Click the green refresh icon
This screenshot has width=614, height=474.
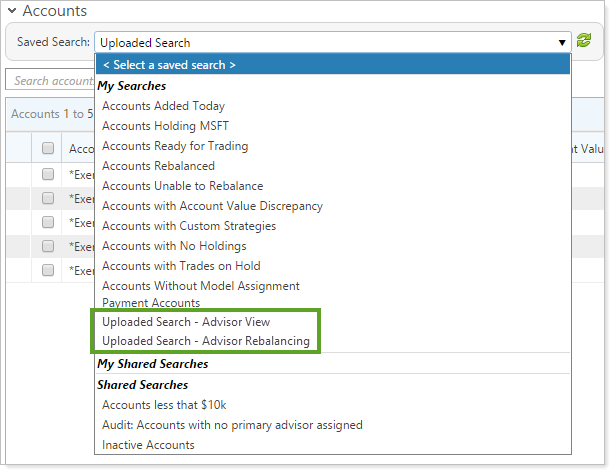(x=584, y=42)
